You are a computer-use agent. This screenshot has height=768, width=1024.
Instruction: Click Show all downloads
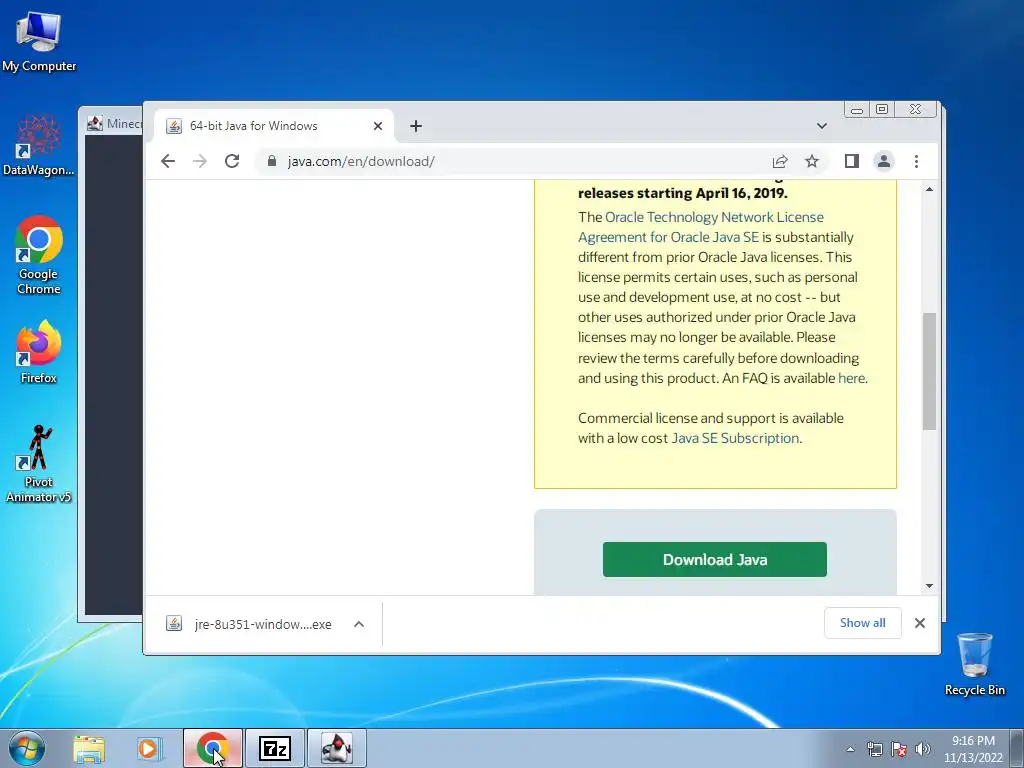coord(863,623)
